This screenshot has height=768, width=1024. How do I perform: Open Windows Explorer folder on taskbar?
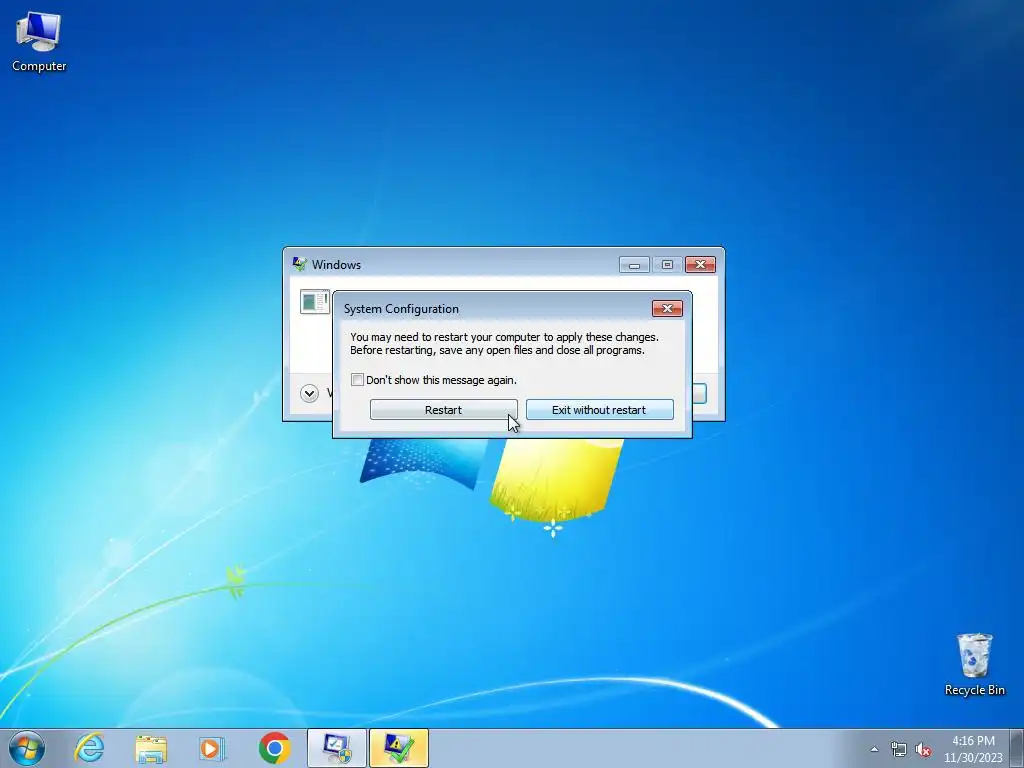point(151,748)
